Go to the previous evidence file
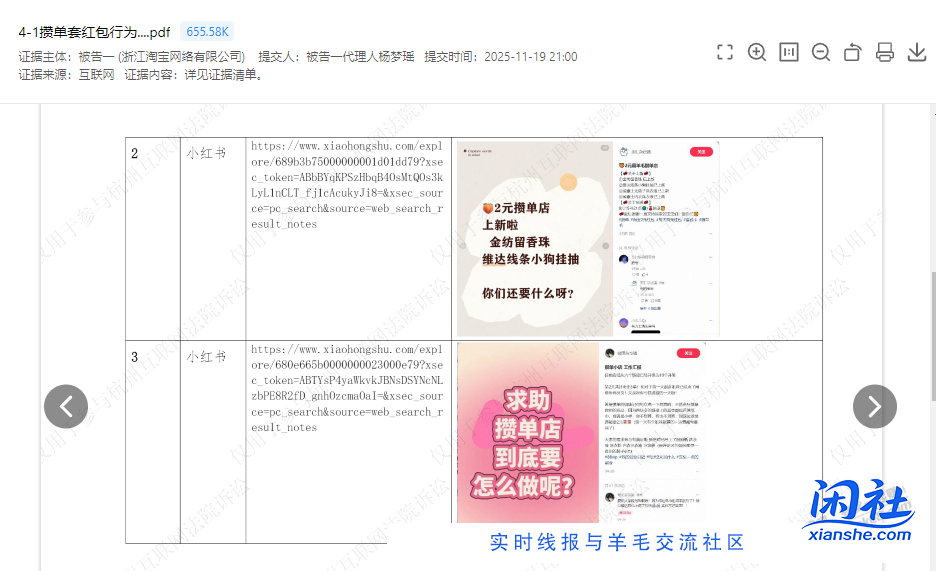Image resolution: width=936 pixels, height=571 pixels. tap(66, 406)
